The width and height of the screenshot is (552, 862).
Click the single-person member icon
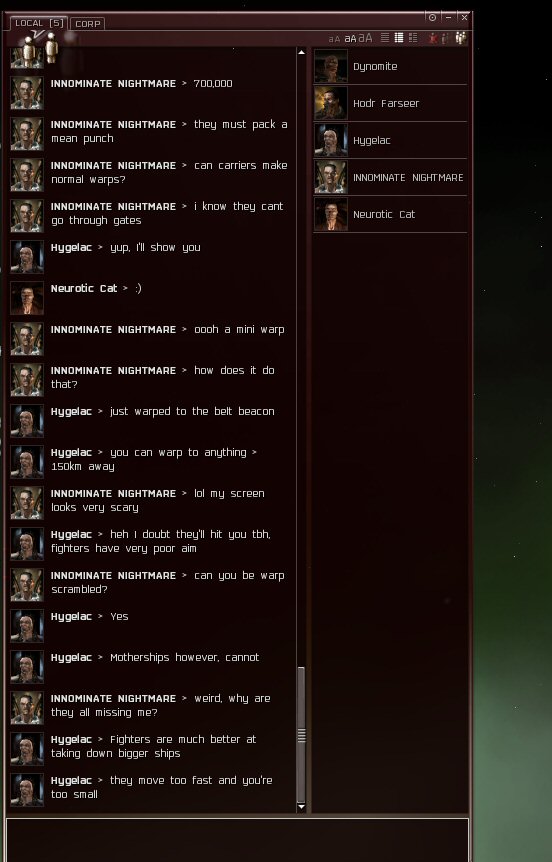(445, 37)
